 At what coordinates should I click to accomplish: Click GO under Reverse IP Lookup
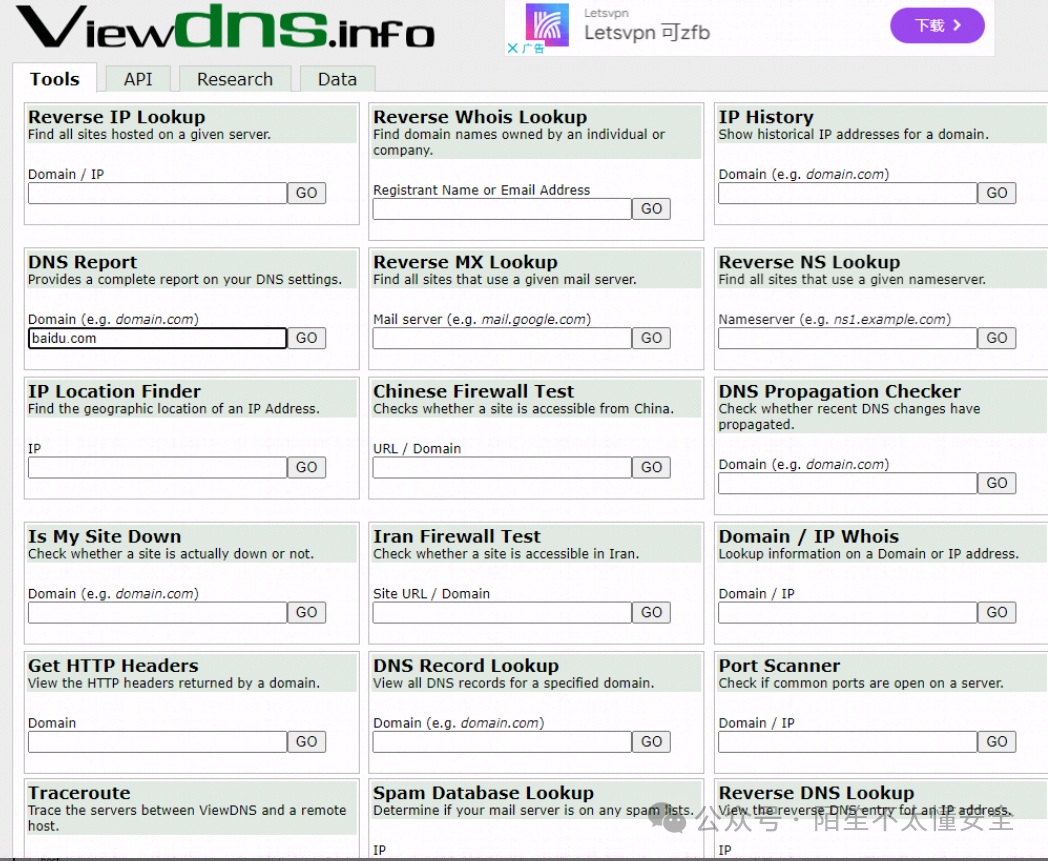[306, 193]
